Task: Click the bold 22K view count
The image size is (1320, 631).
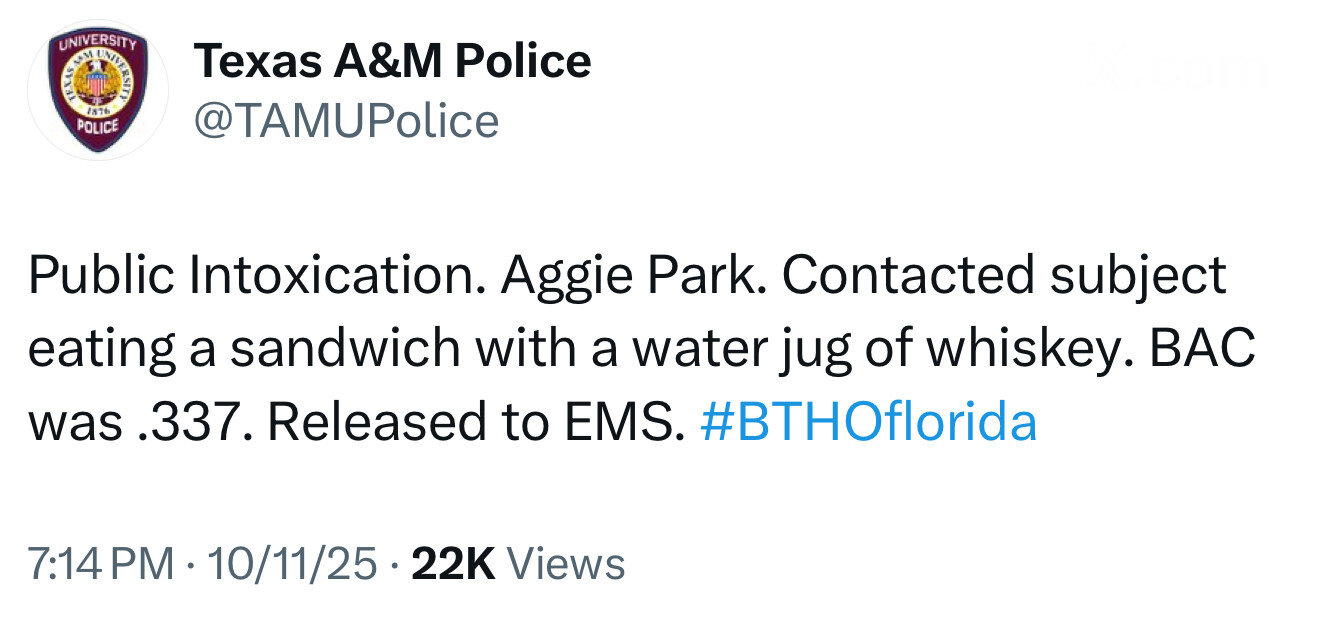Action: 453,564
